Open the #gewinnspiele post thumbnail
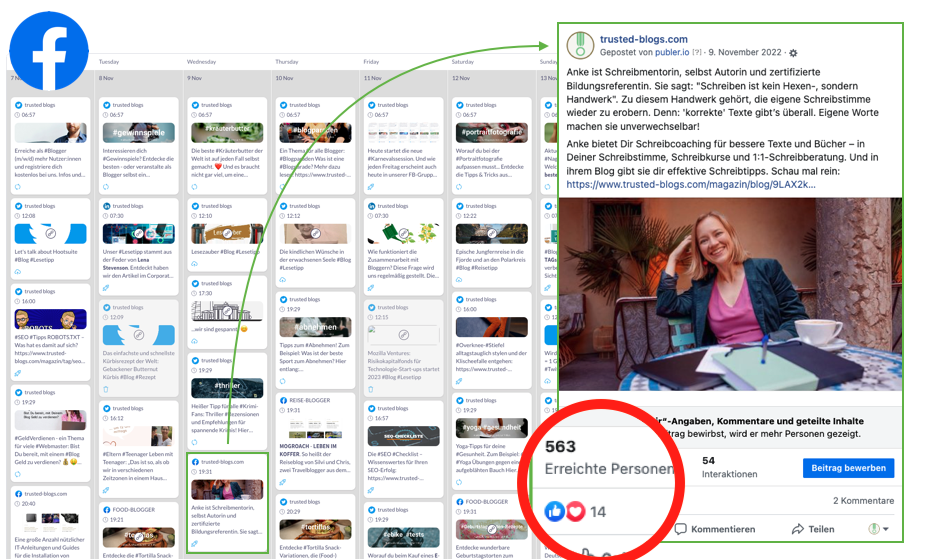Screen dimensions: 940x560 (x=138, y=132)
